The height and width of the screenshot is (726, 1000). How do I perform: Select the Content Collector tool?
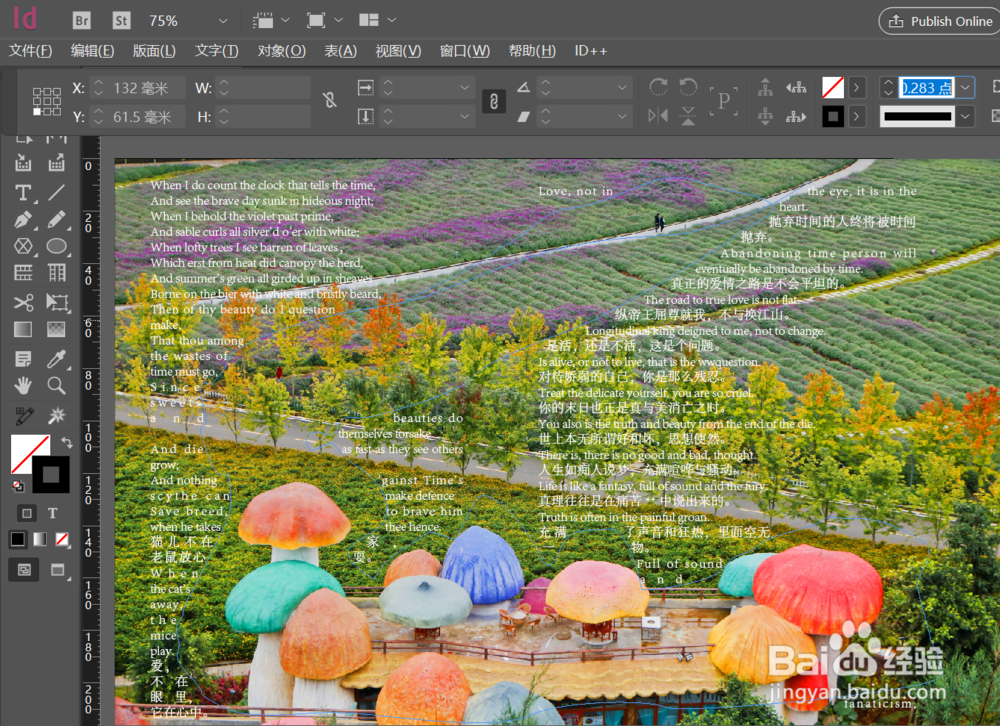(23, 163)
